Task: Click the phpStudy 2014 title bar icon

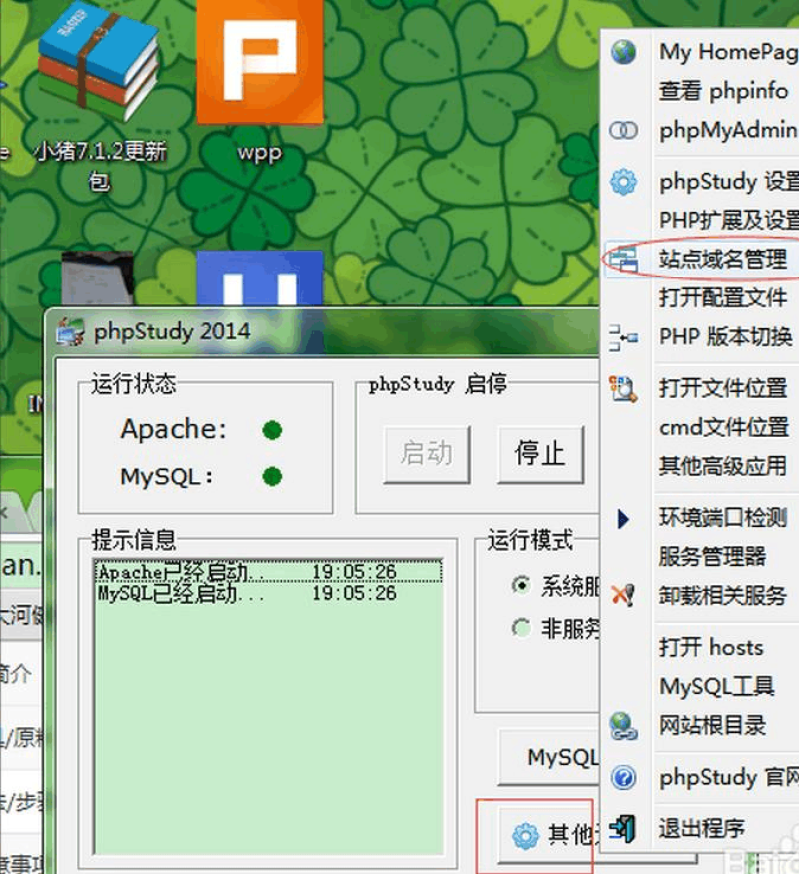Action: (x=70, y=332)
